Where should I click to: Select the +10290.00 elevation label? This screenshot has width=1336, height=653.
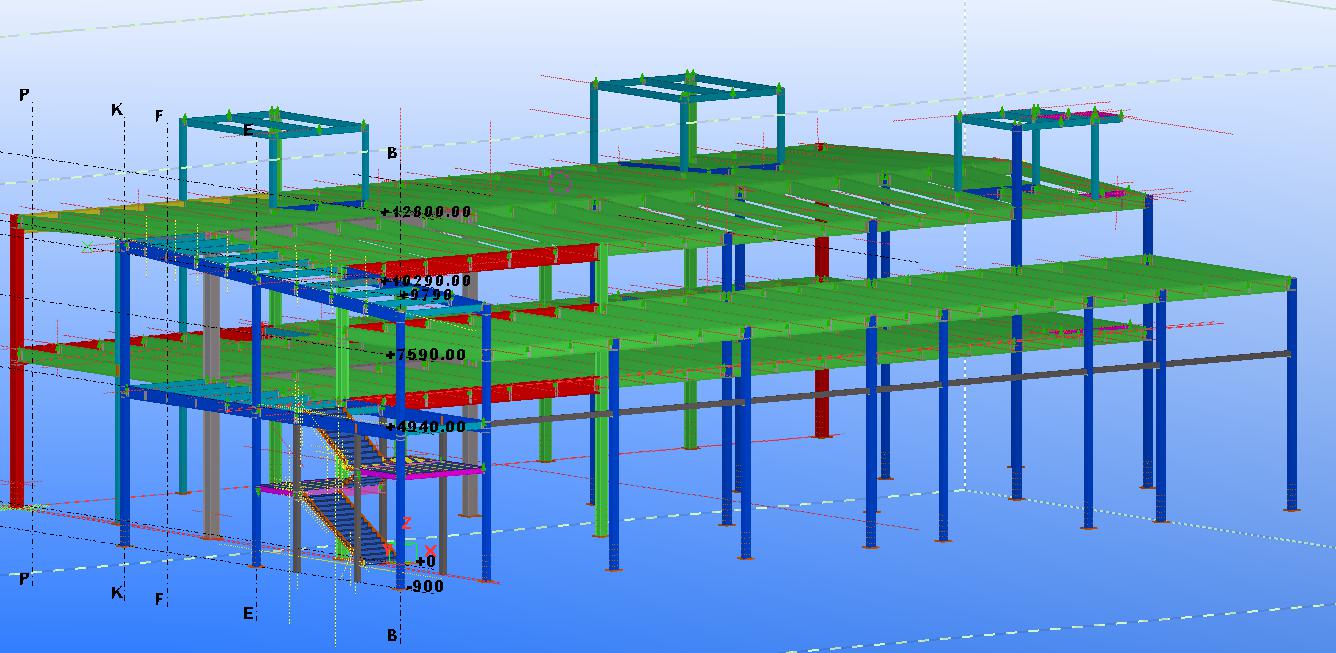click(x=426, y=281)
